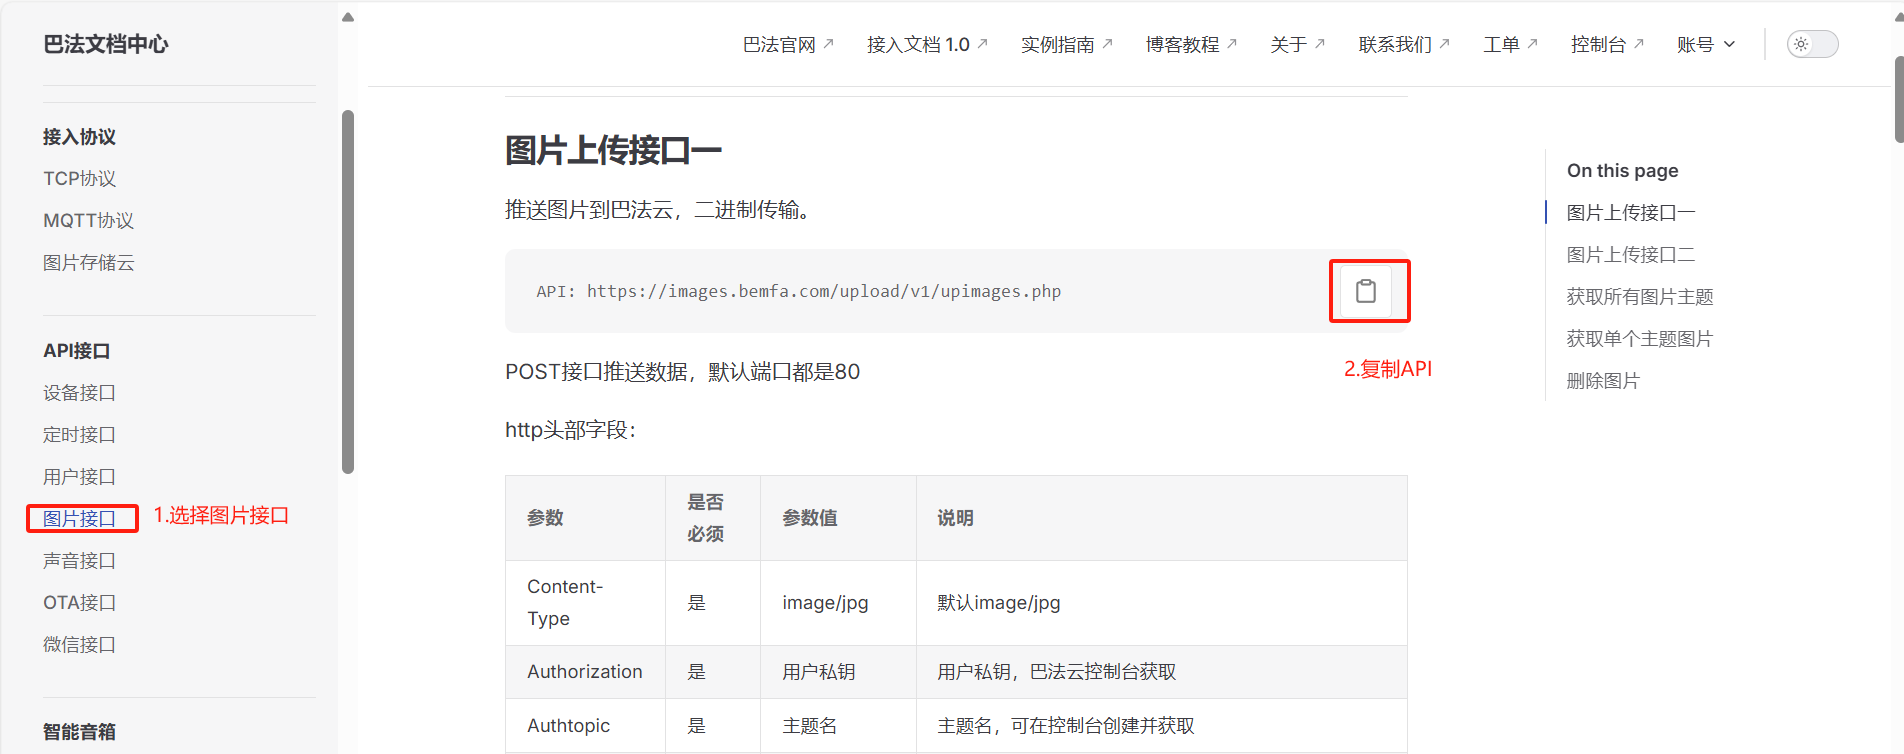Screen dimensions: 1904x754
Task: Click the 智能音箱 sidebar section heading
Action: (x=80, y=731)
